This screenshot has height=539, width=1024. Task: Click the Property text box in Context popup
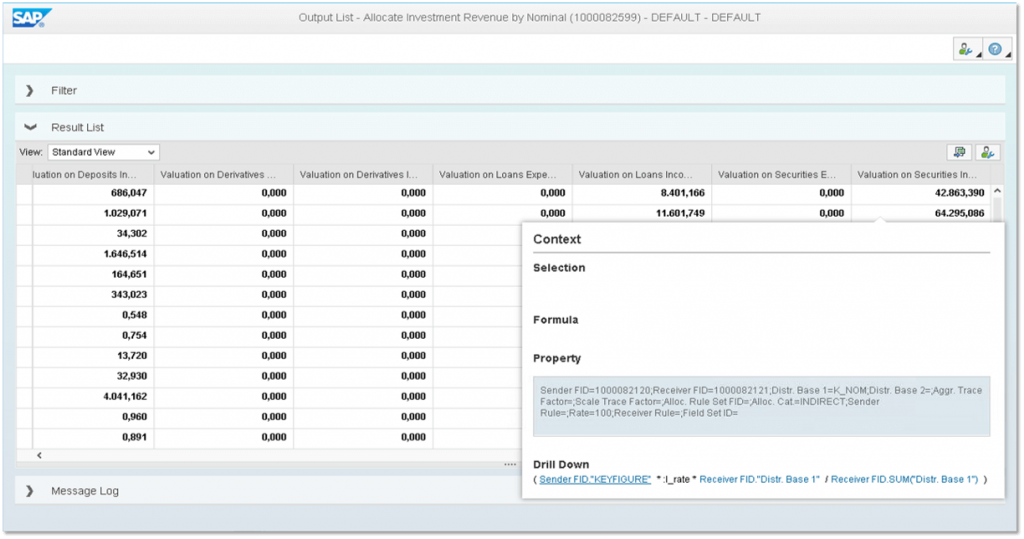click(761, 406)
